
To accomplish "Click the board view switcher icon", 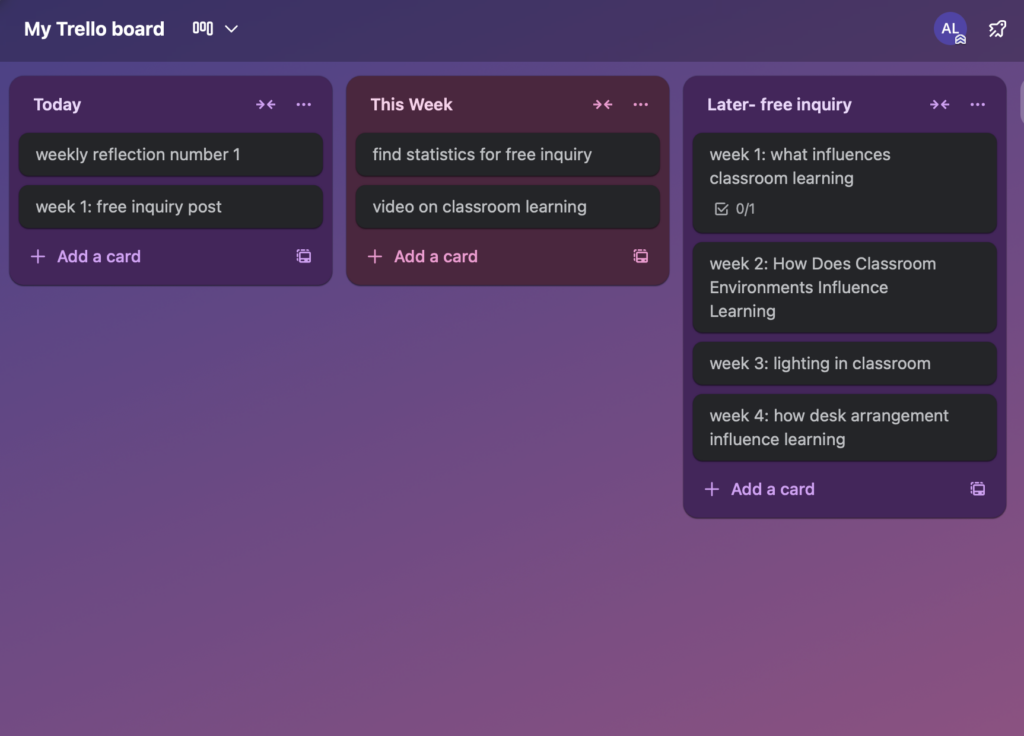I will click(203, 29).
